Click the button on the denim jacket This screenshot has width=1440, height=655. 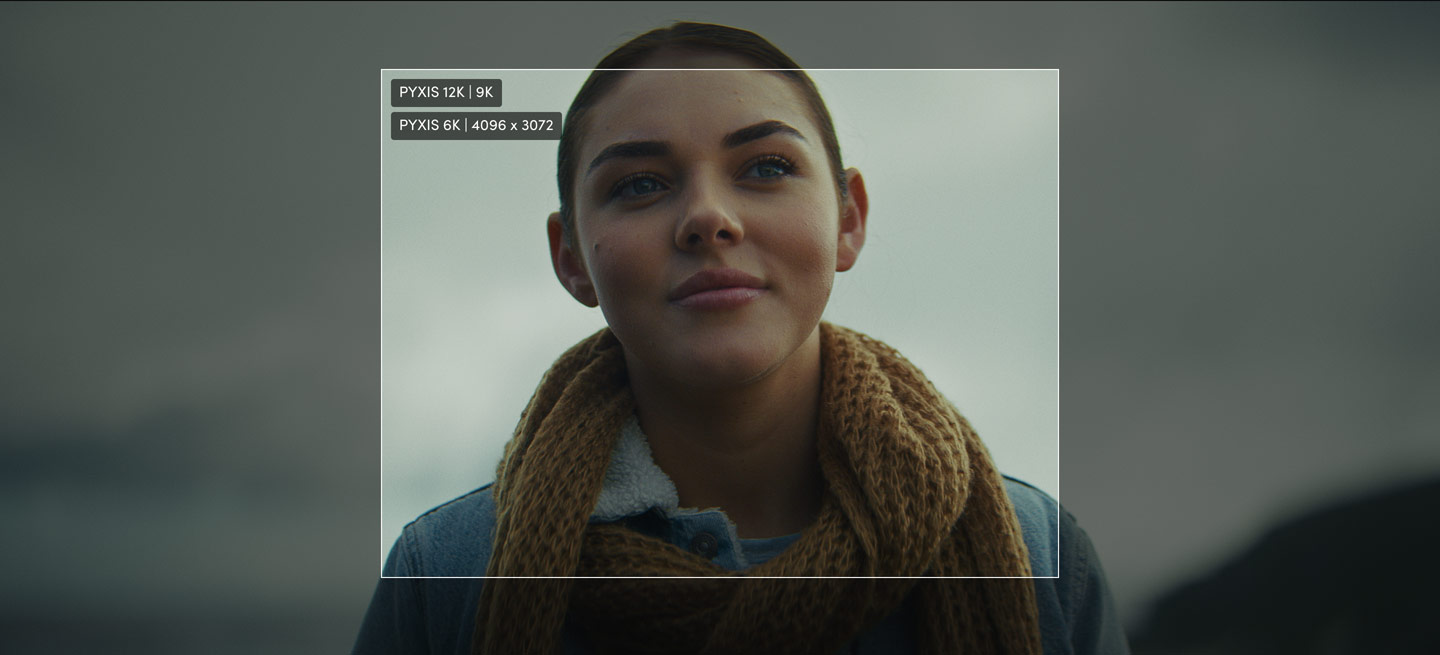click(706, 544)
